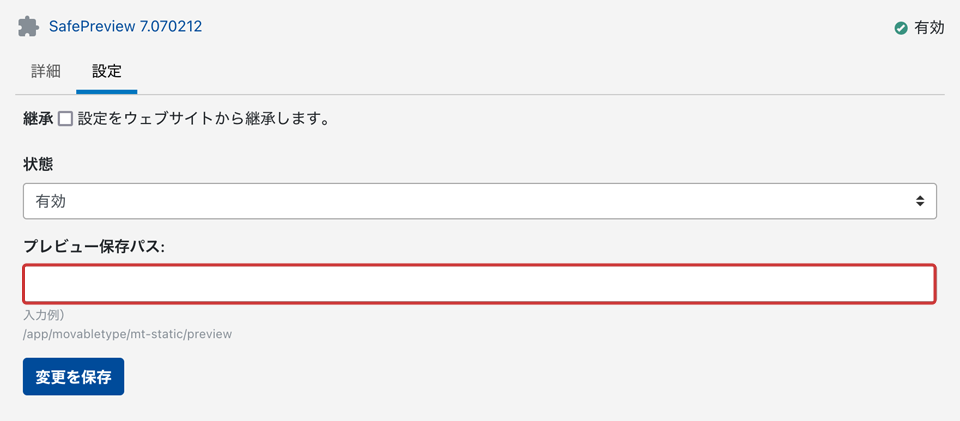Viewport: 960px width, 421px height.
Task: Click the SafePreview puzzle piece plugin icon
Action: (29, 27)
